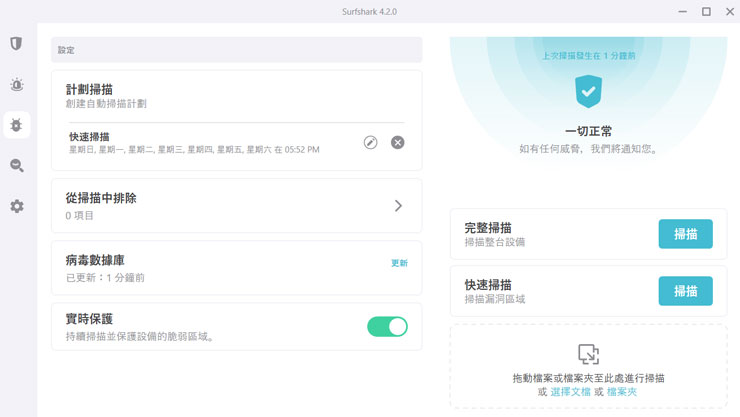This screenshot has height=417, width=740.
Task: Click the 選擇文檔 link
Action: coord(571,392)
